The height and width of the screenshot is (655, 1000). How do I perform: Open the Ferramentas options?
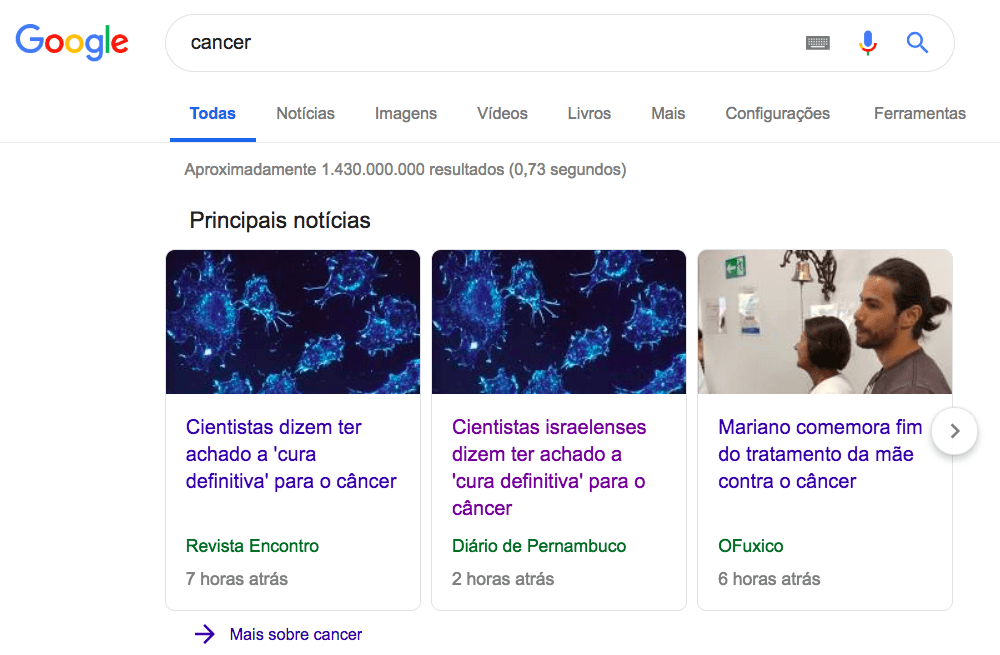coord(919,113)
